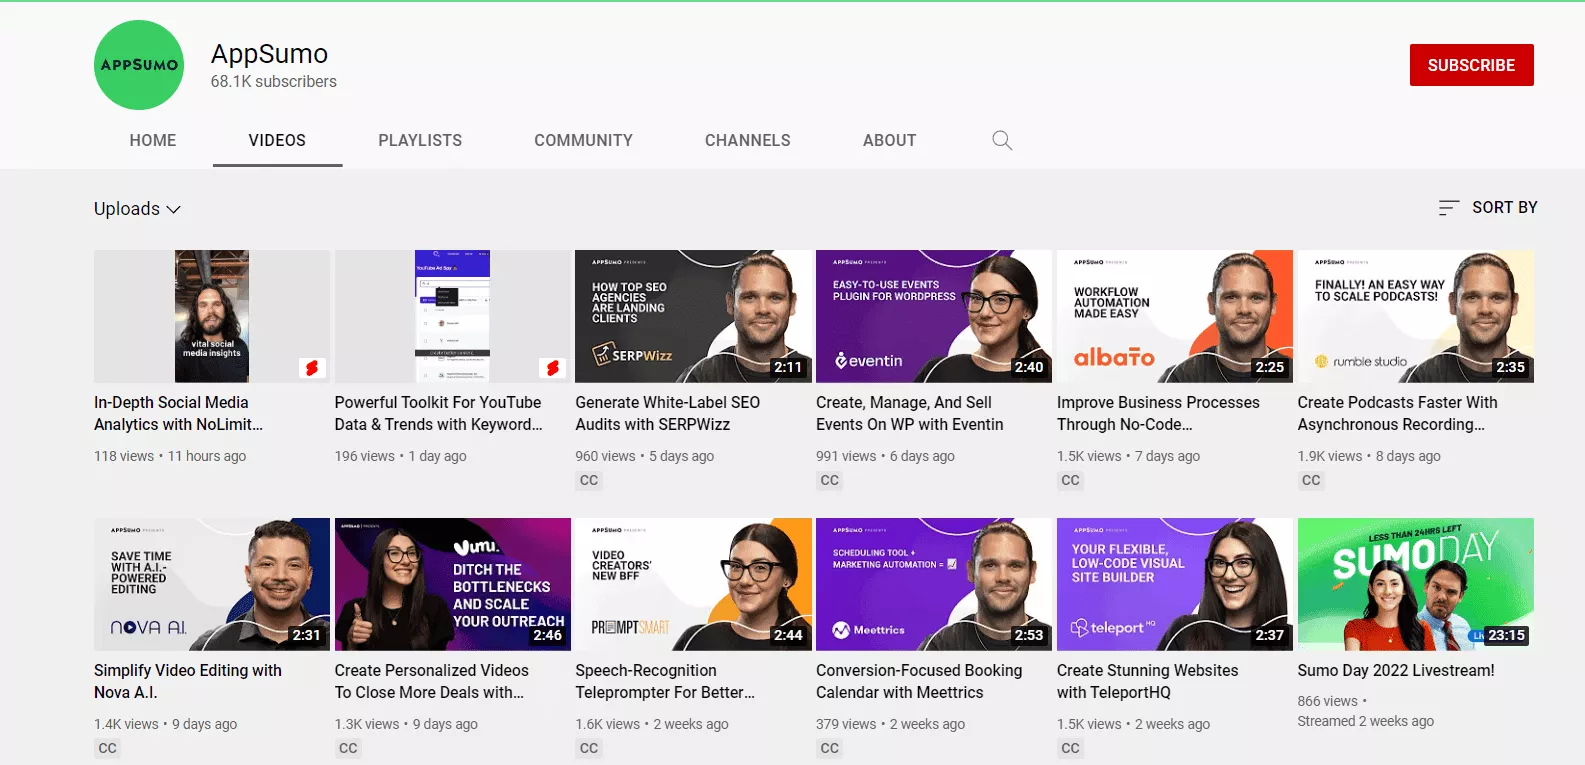Play the albato workflow automation thumbnail
This screenshot has height=765, width=1585.
(1175, 316)
